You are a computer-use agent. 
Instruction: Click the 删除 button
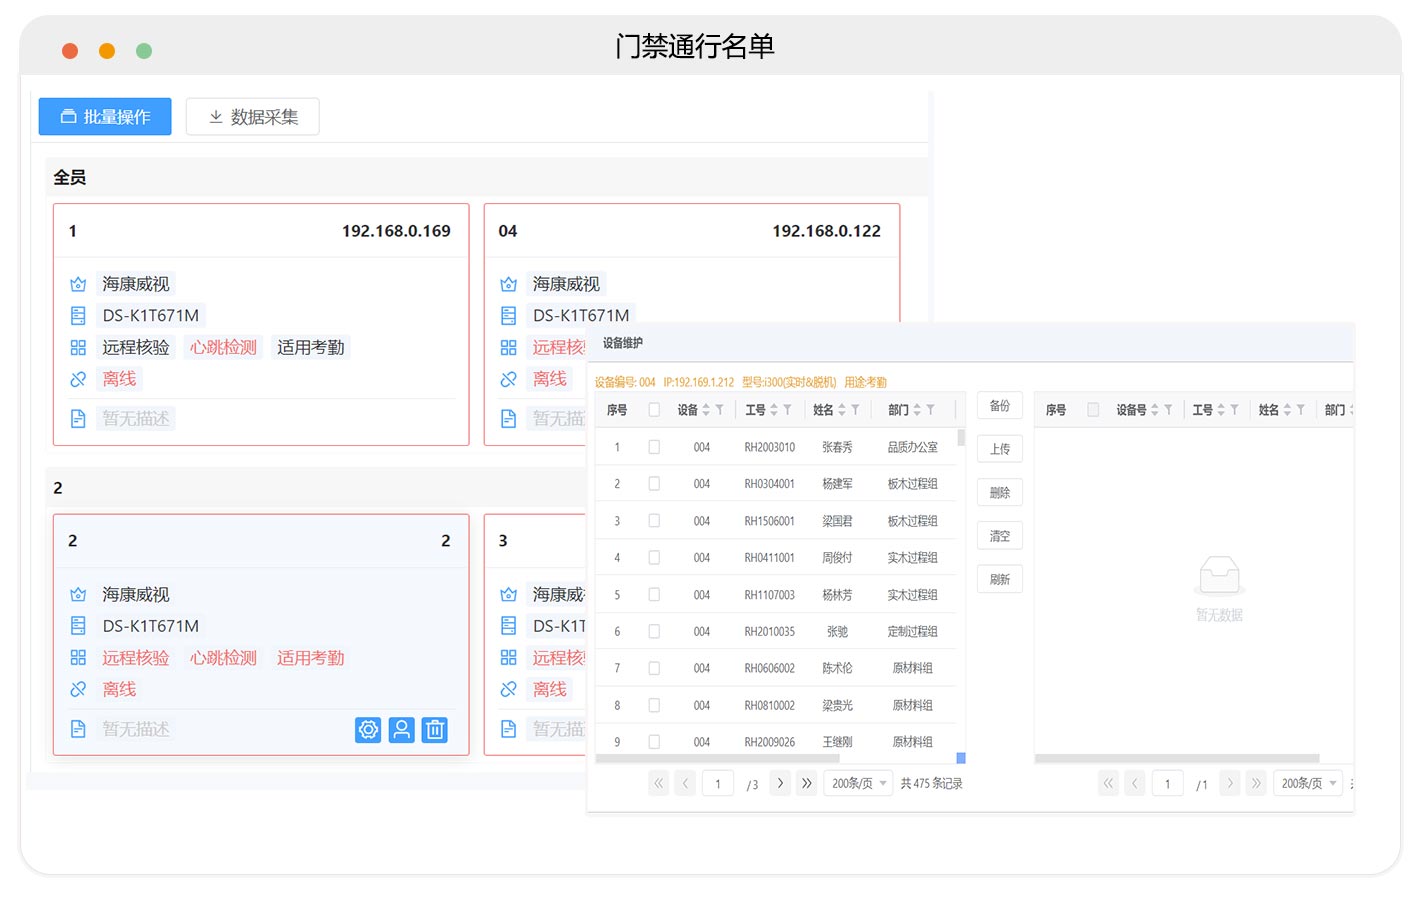(1000, 493)
